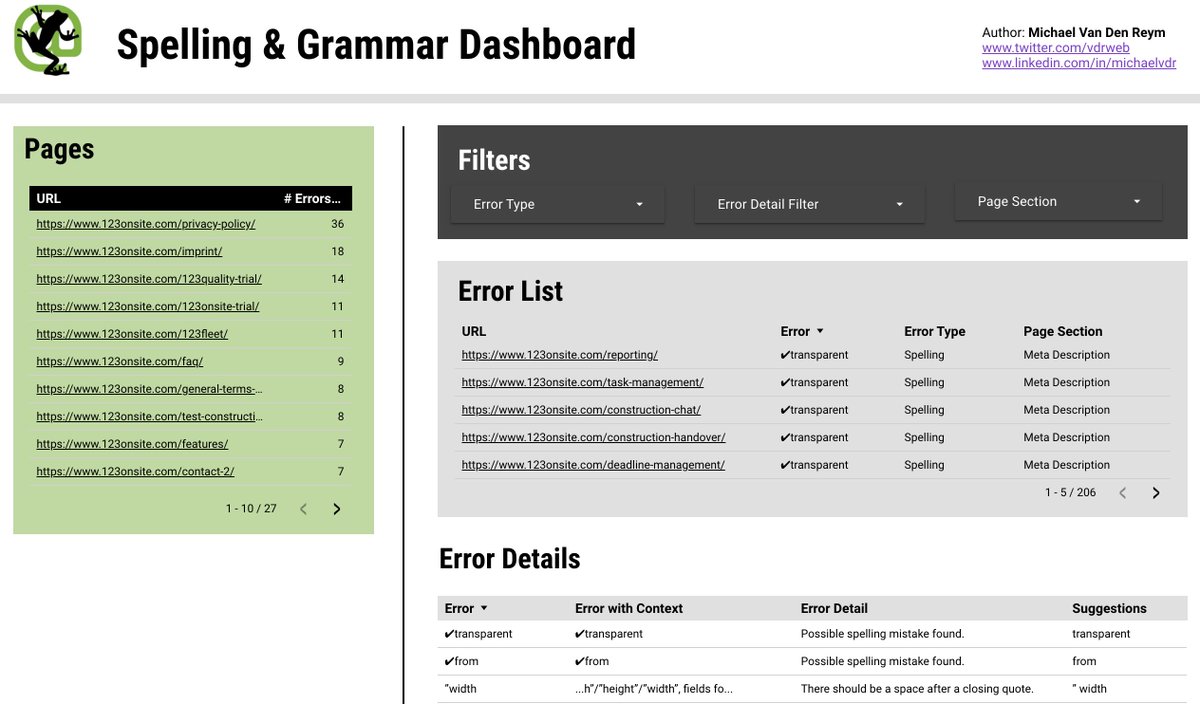Select Meta Description cell in reporting row
The image size is (1200, 704).
coord(1067,355)
